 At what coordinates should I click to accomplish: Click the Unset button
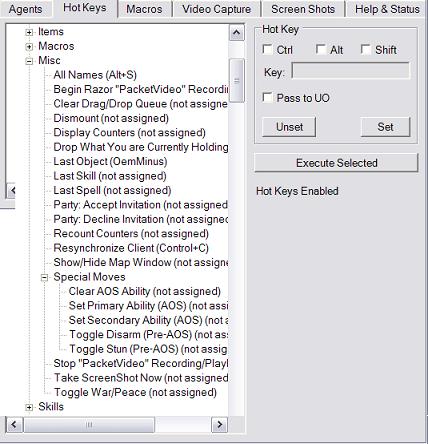pyautogui.click(x=289, y=127)
